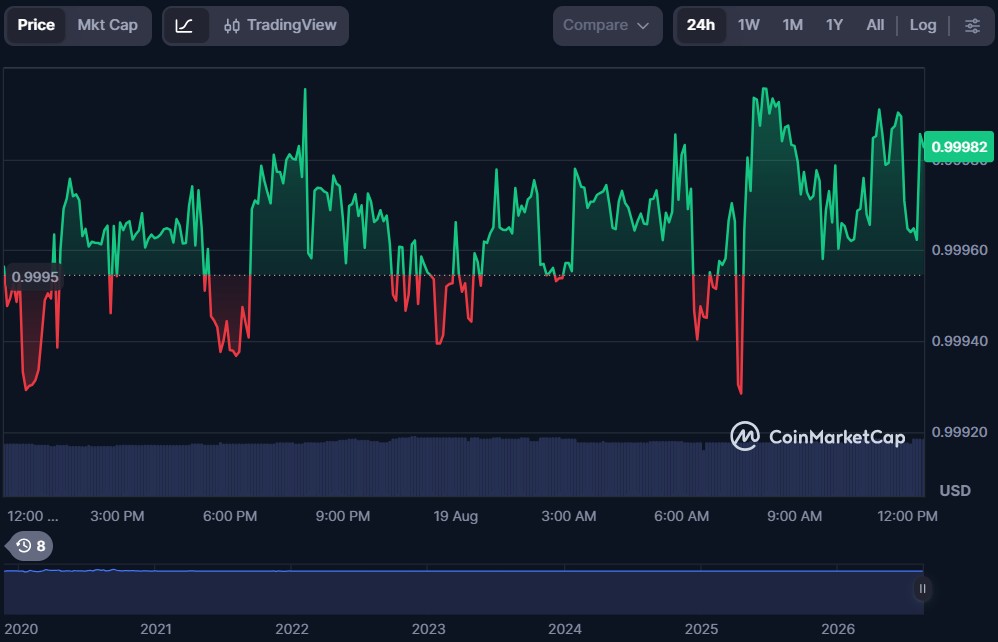The image size is (998, 642).
Task: Click the 2023 year on range timeline
Action: click(428, 629)
